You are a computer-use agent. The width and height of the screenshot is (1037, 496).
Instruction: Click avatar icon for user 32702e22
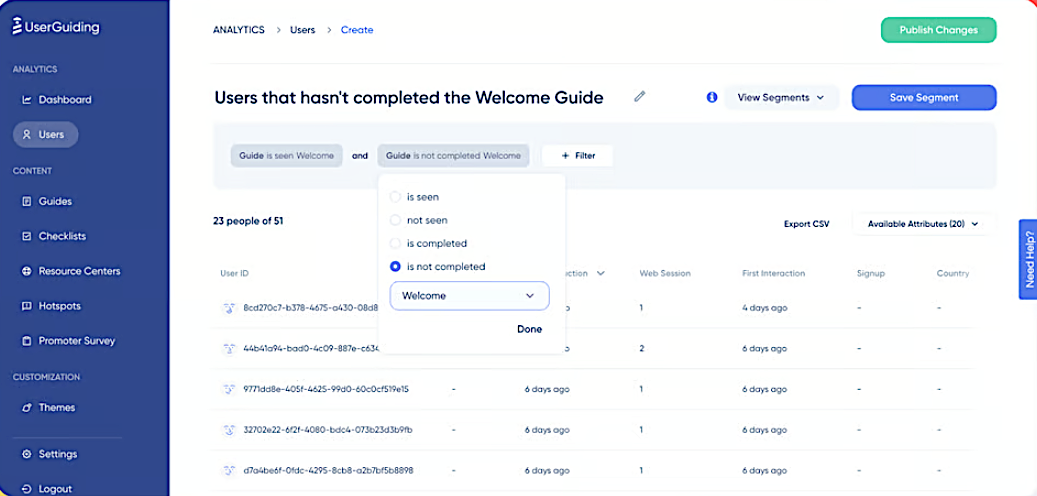(229, 429)
